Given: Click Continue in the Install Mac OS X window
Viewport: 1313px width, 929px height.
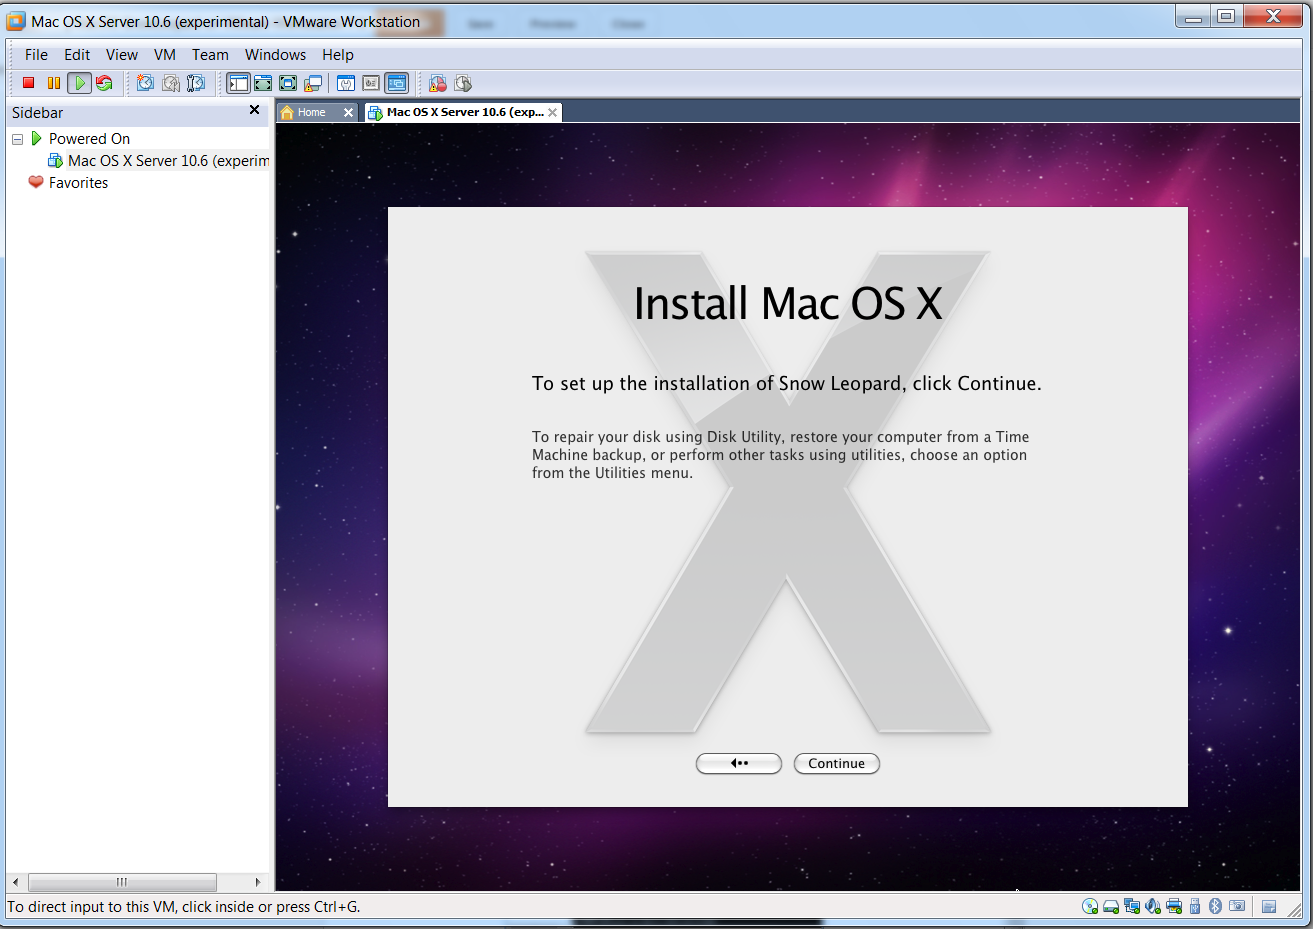Looking at the screenshot, I should point(837,763).
